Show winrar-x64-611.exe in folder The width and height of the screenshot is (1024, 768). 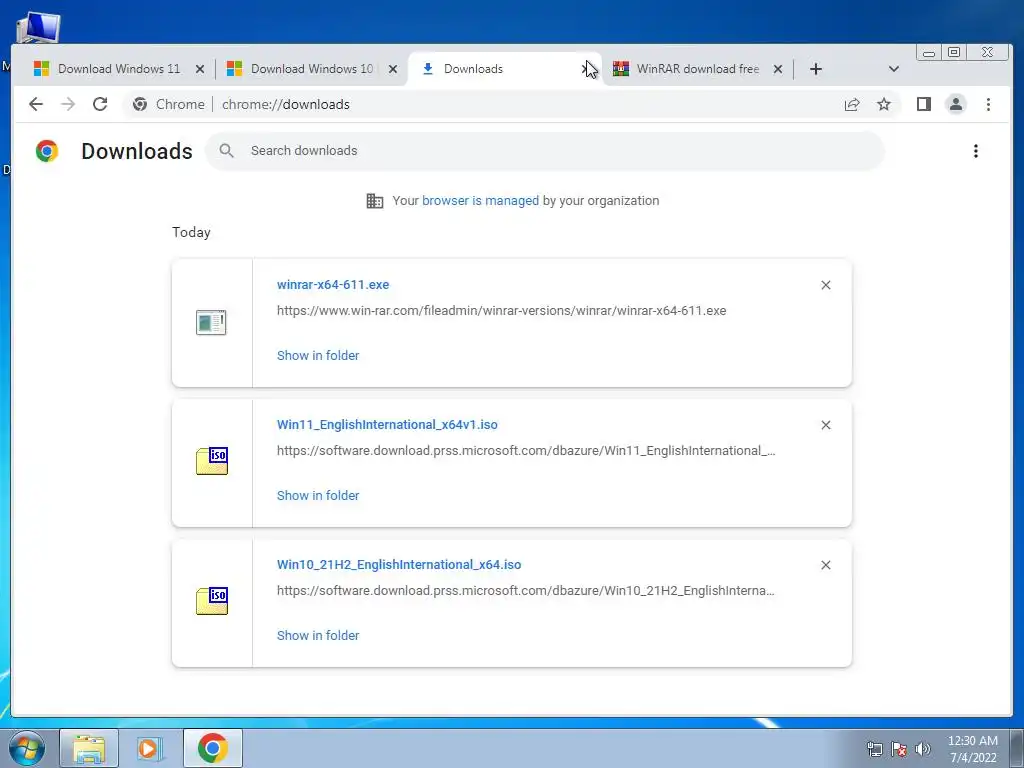pyautogui.click(x=318, y=355)
